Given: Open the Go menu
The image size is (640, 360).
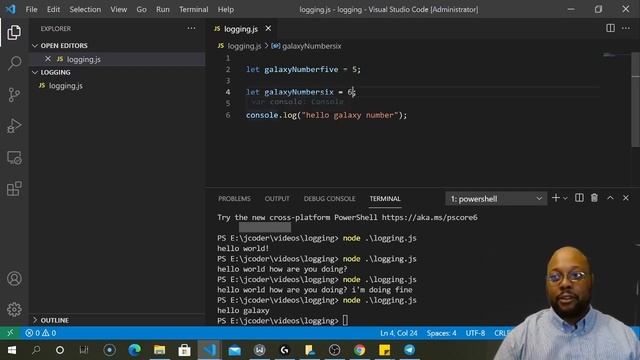Looking at the screenshot, I should (141, 9).
